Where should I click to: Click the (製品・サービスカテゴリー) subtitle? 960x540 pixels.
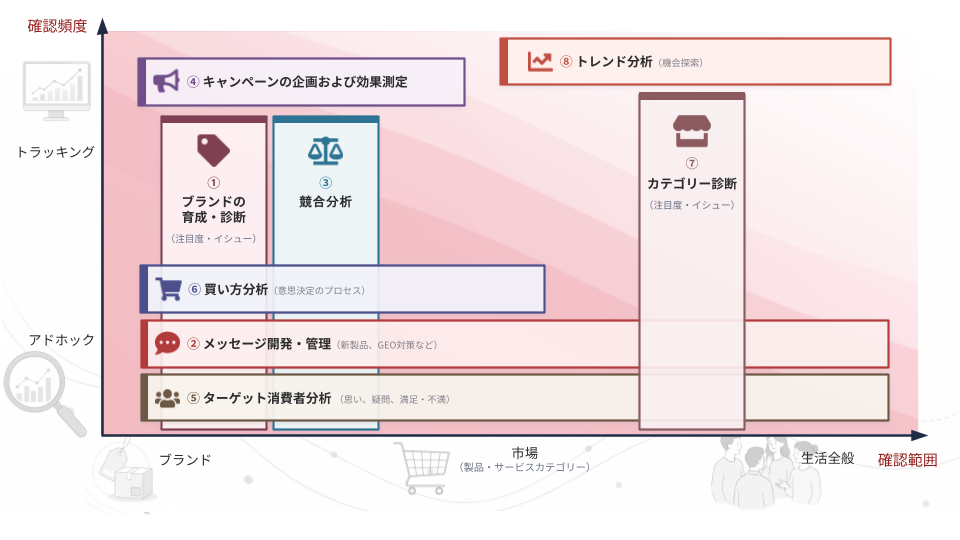click(x=525, y=467)
